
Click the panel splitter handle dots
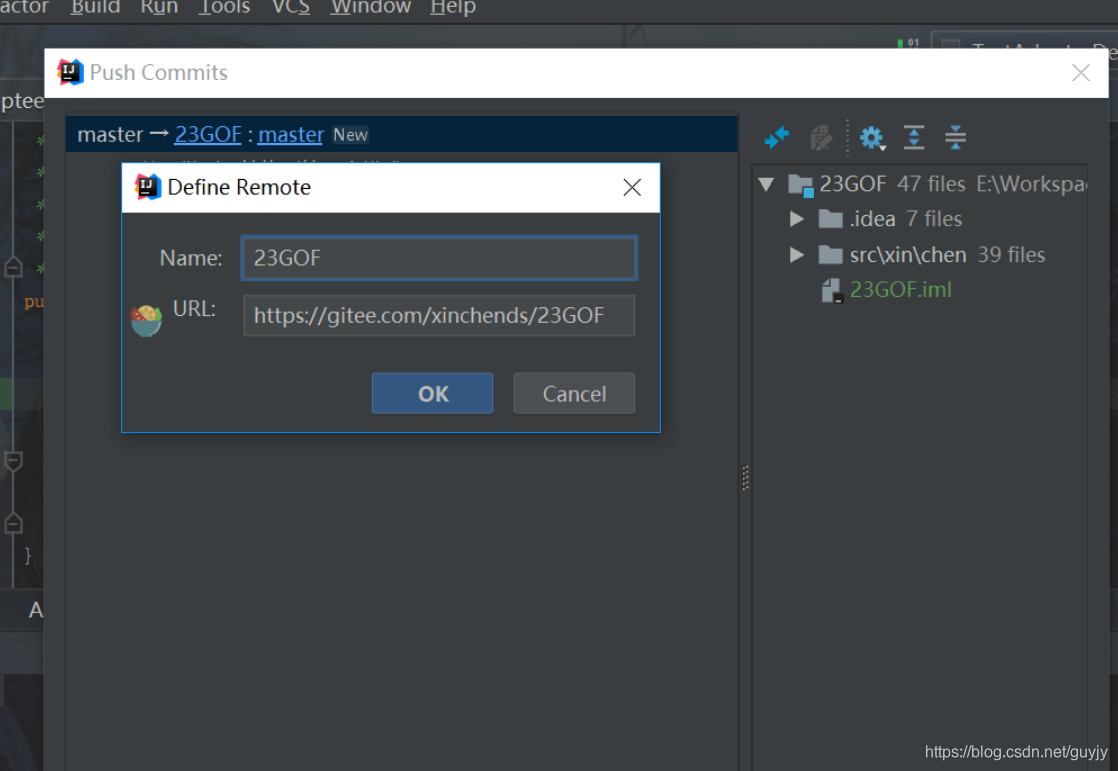pos(745,478)
